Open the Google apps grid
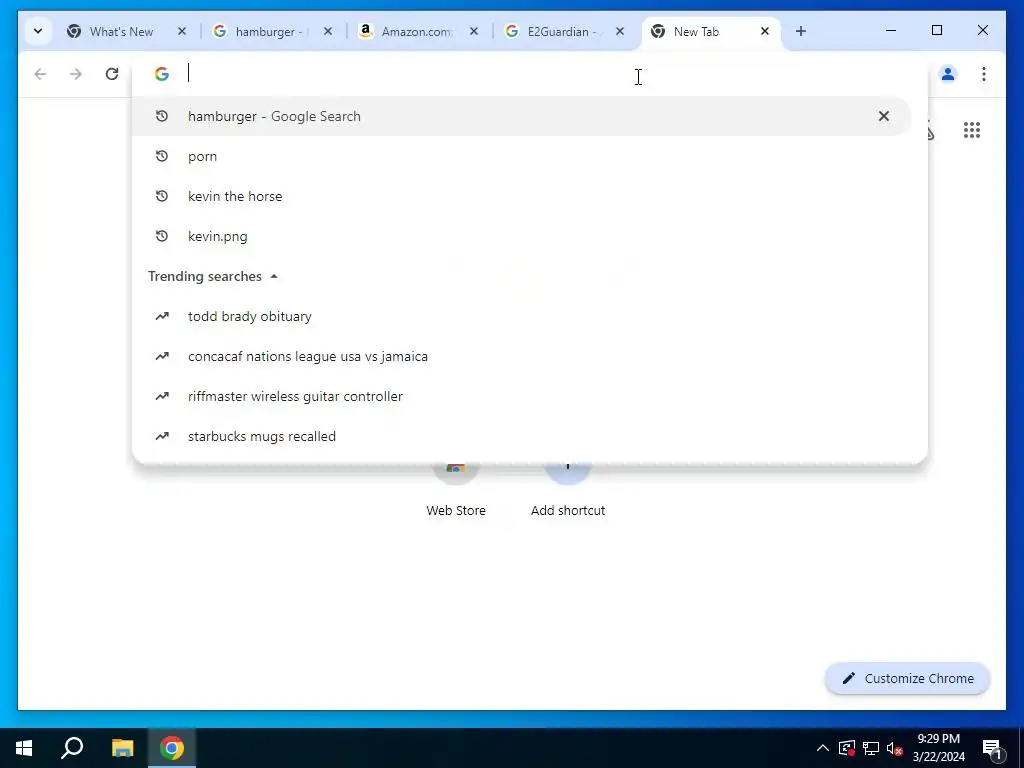Image resolution: width=1024 pixels, height=768 pixels. [972, 130]
